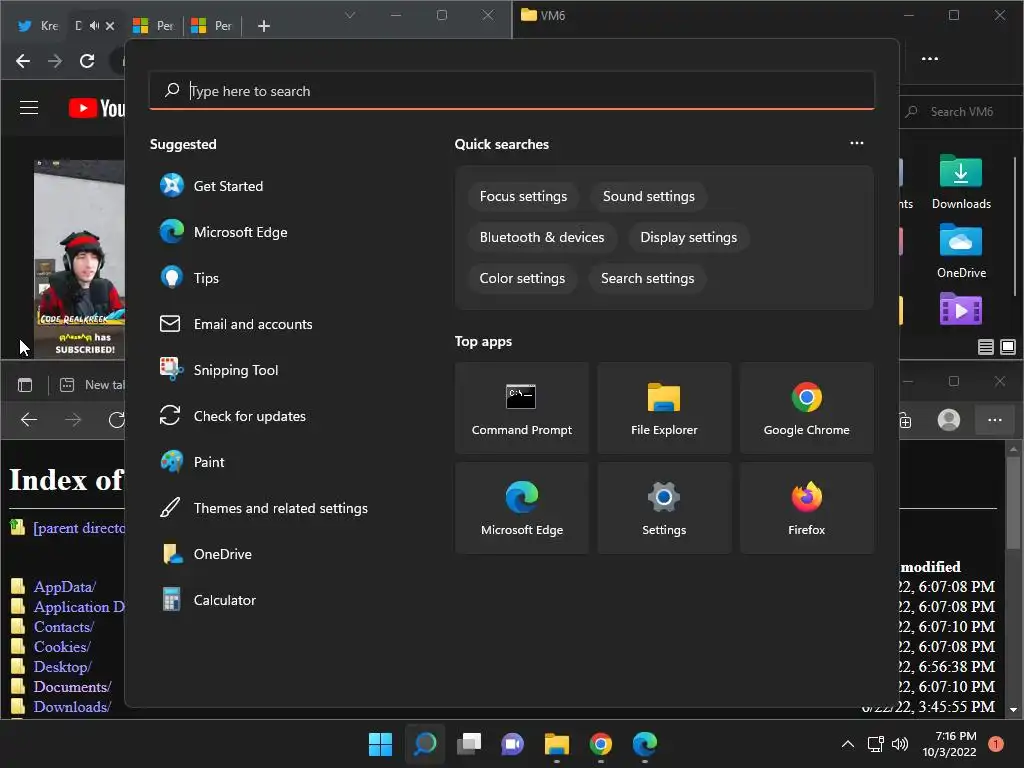Open the clock and date in taskbar

[949, 744]
